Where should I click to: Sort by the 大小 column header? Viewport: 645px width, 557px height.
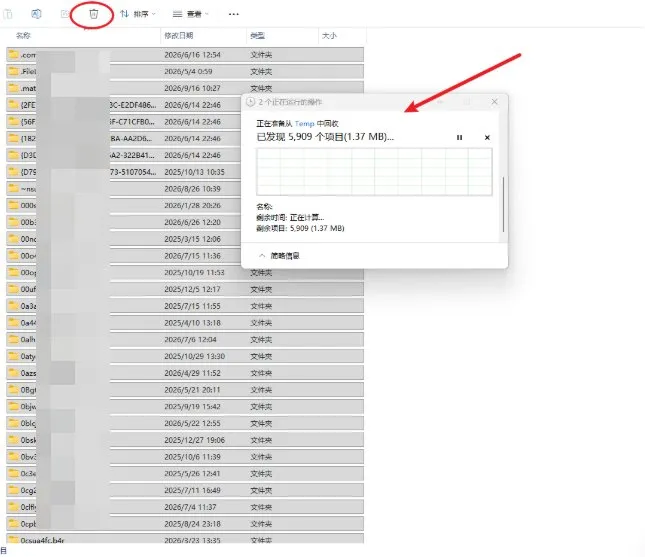tap(329, 35)
